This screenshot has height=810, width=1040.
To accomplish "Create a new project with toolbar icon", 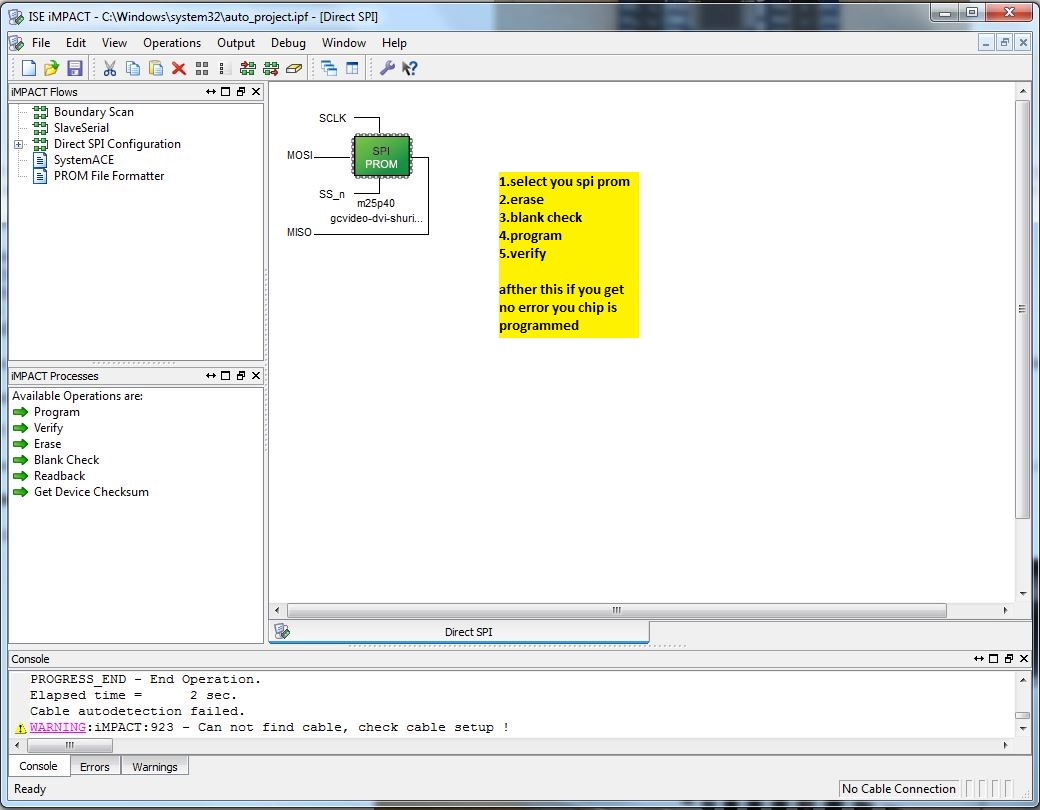I will 29,68.
